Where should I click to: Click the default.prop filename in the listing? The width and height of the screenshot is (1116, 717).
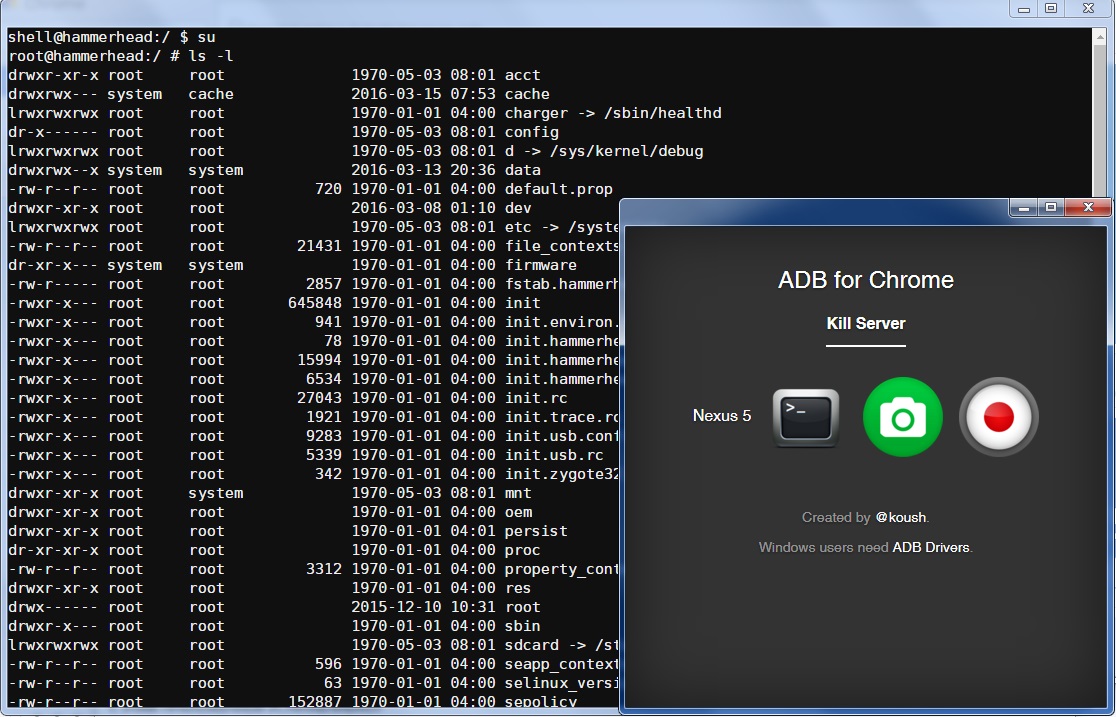[558, 189]
